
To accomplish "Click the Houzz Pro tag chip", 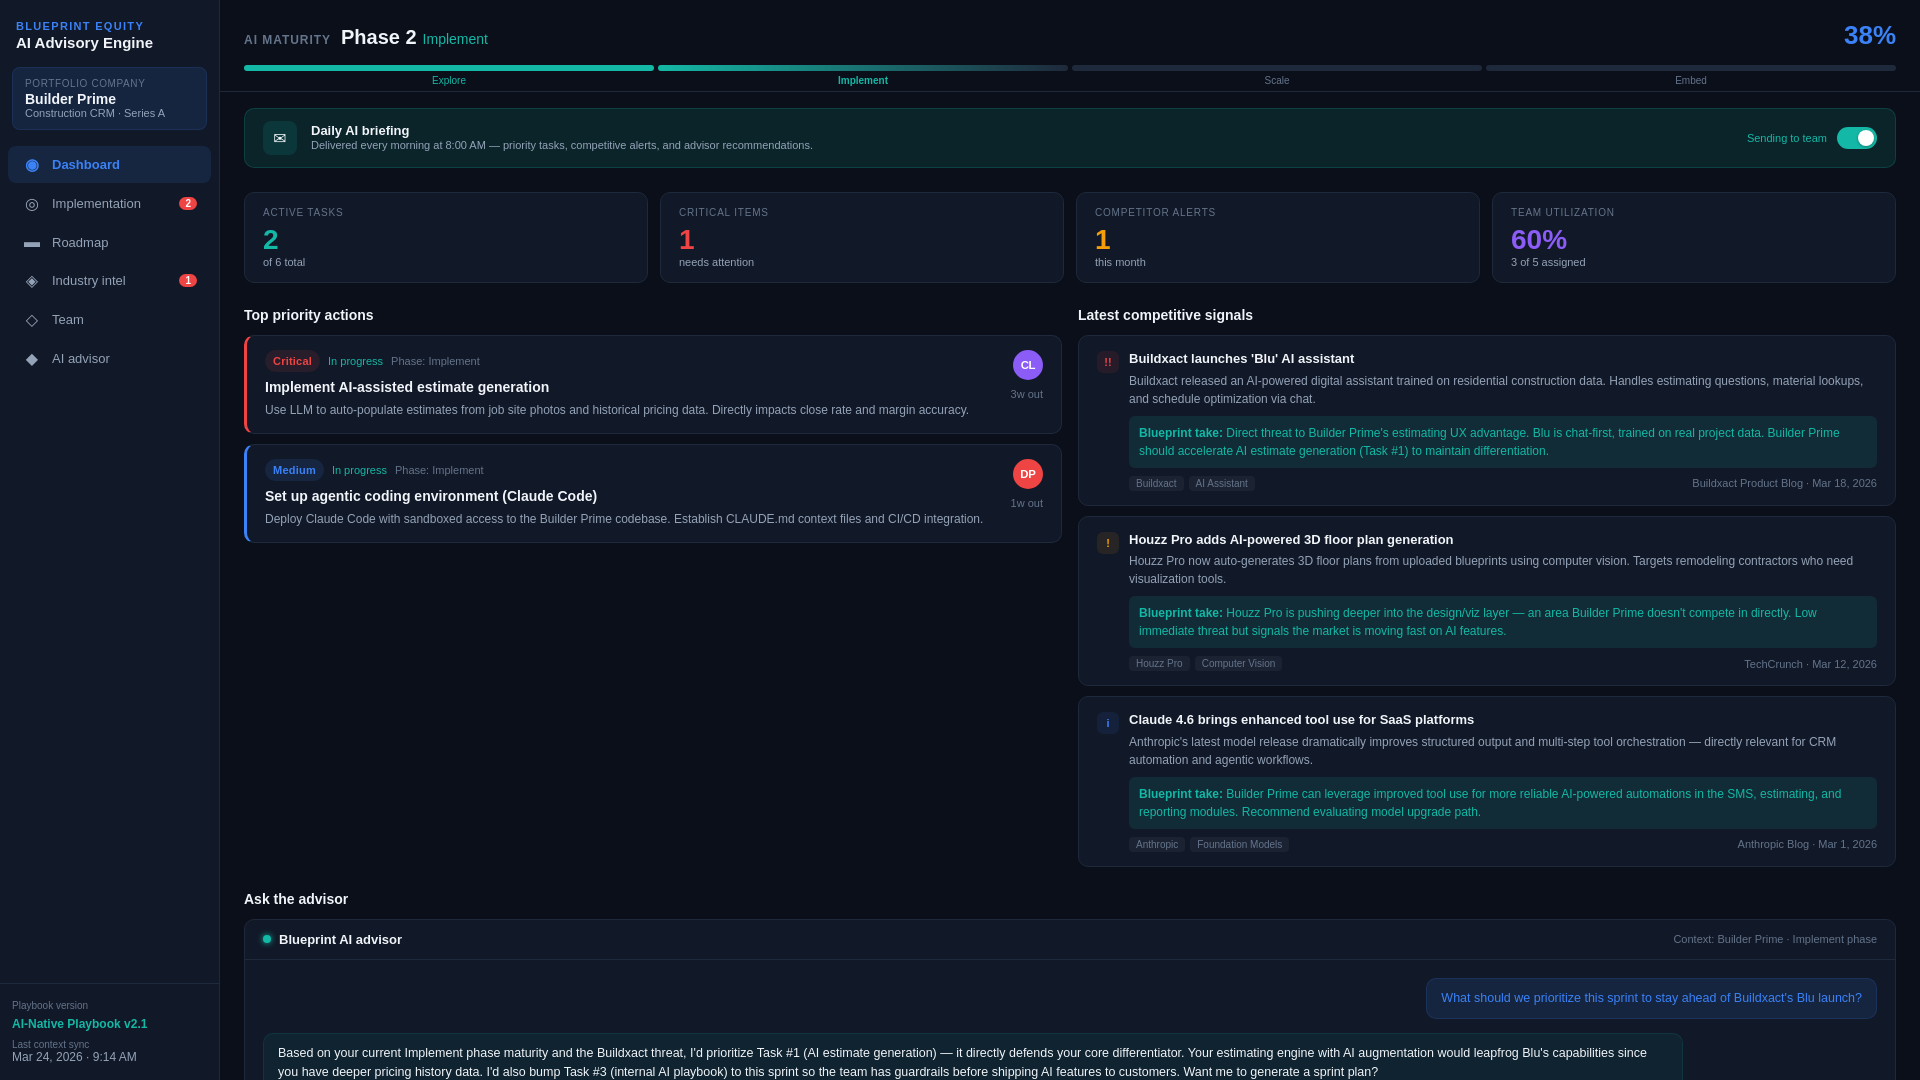I will (1159, 664).
